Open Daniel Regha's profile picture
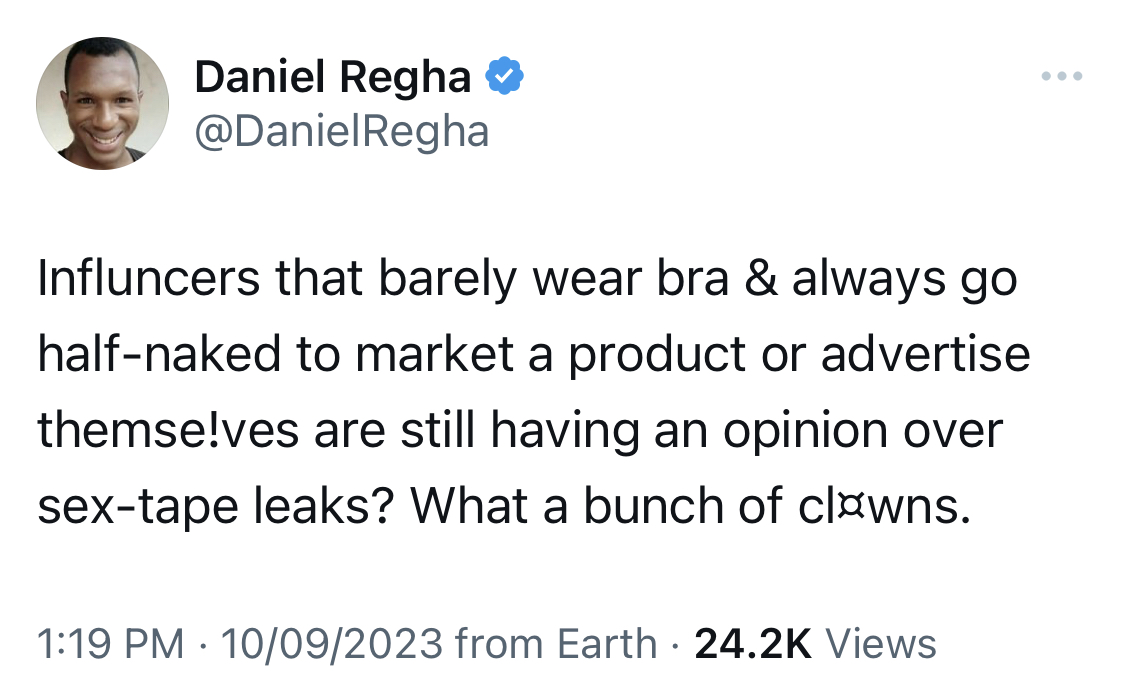The height and width of the screenshot is (693, 1125). (x=103, y=103)
